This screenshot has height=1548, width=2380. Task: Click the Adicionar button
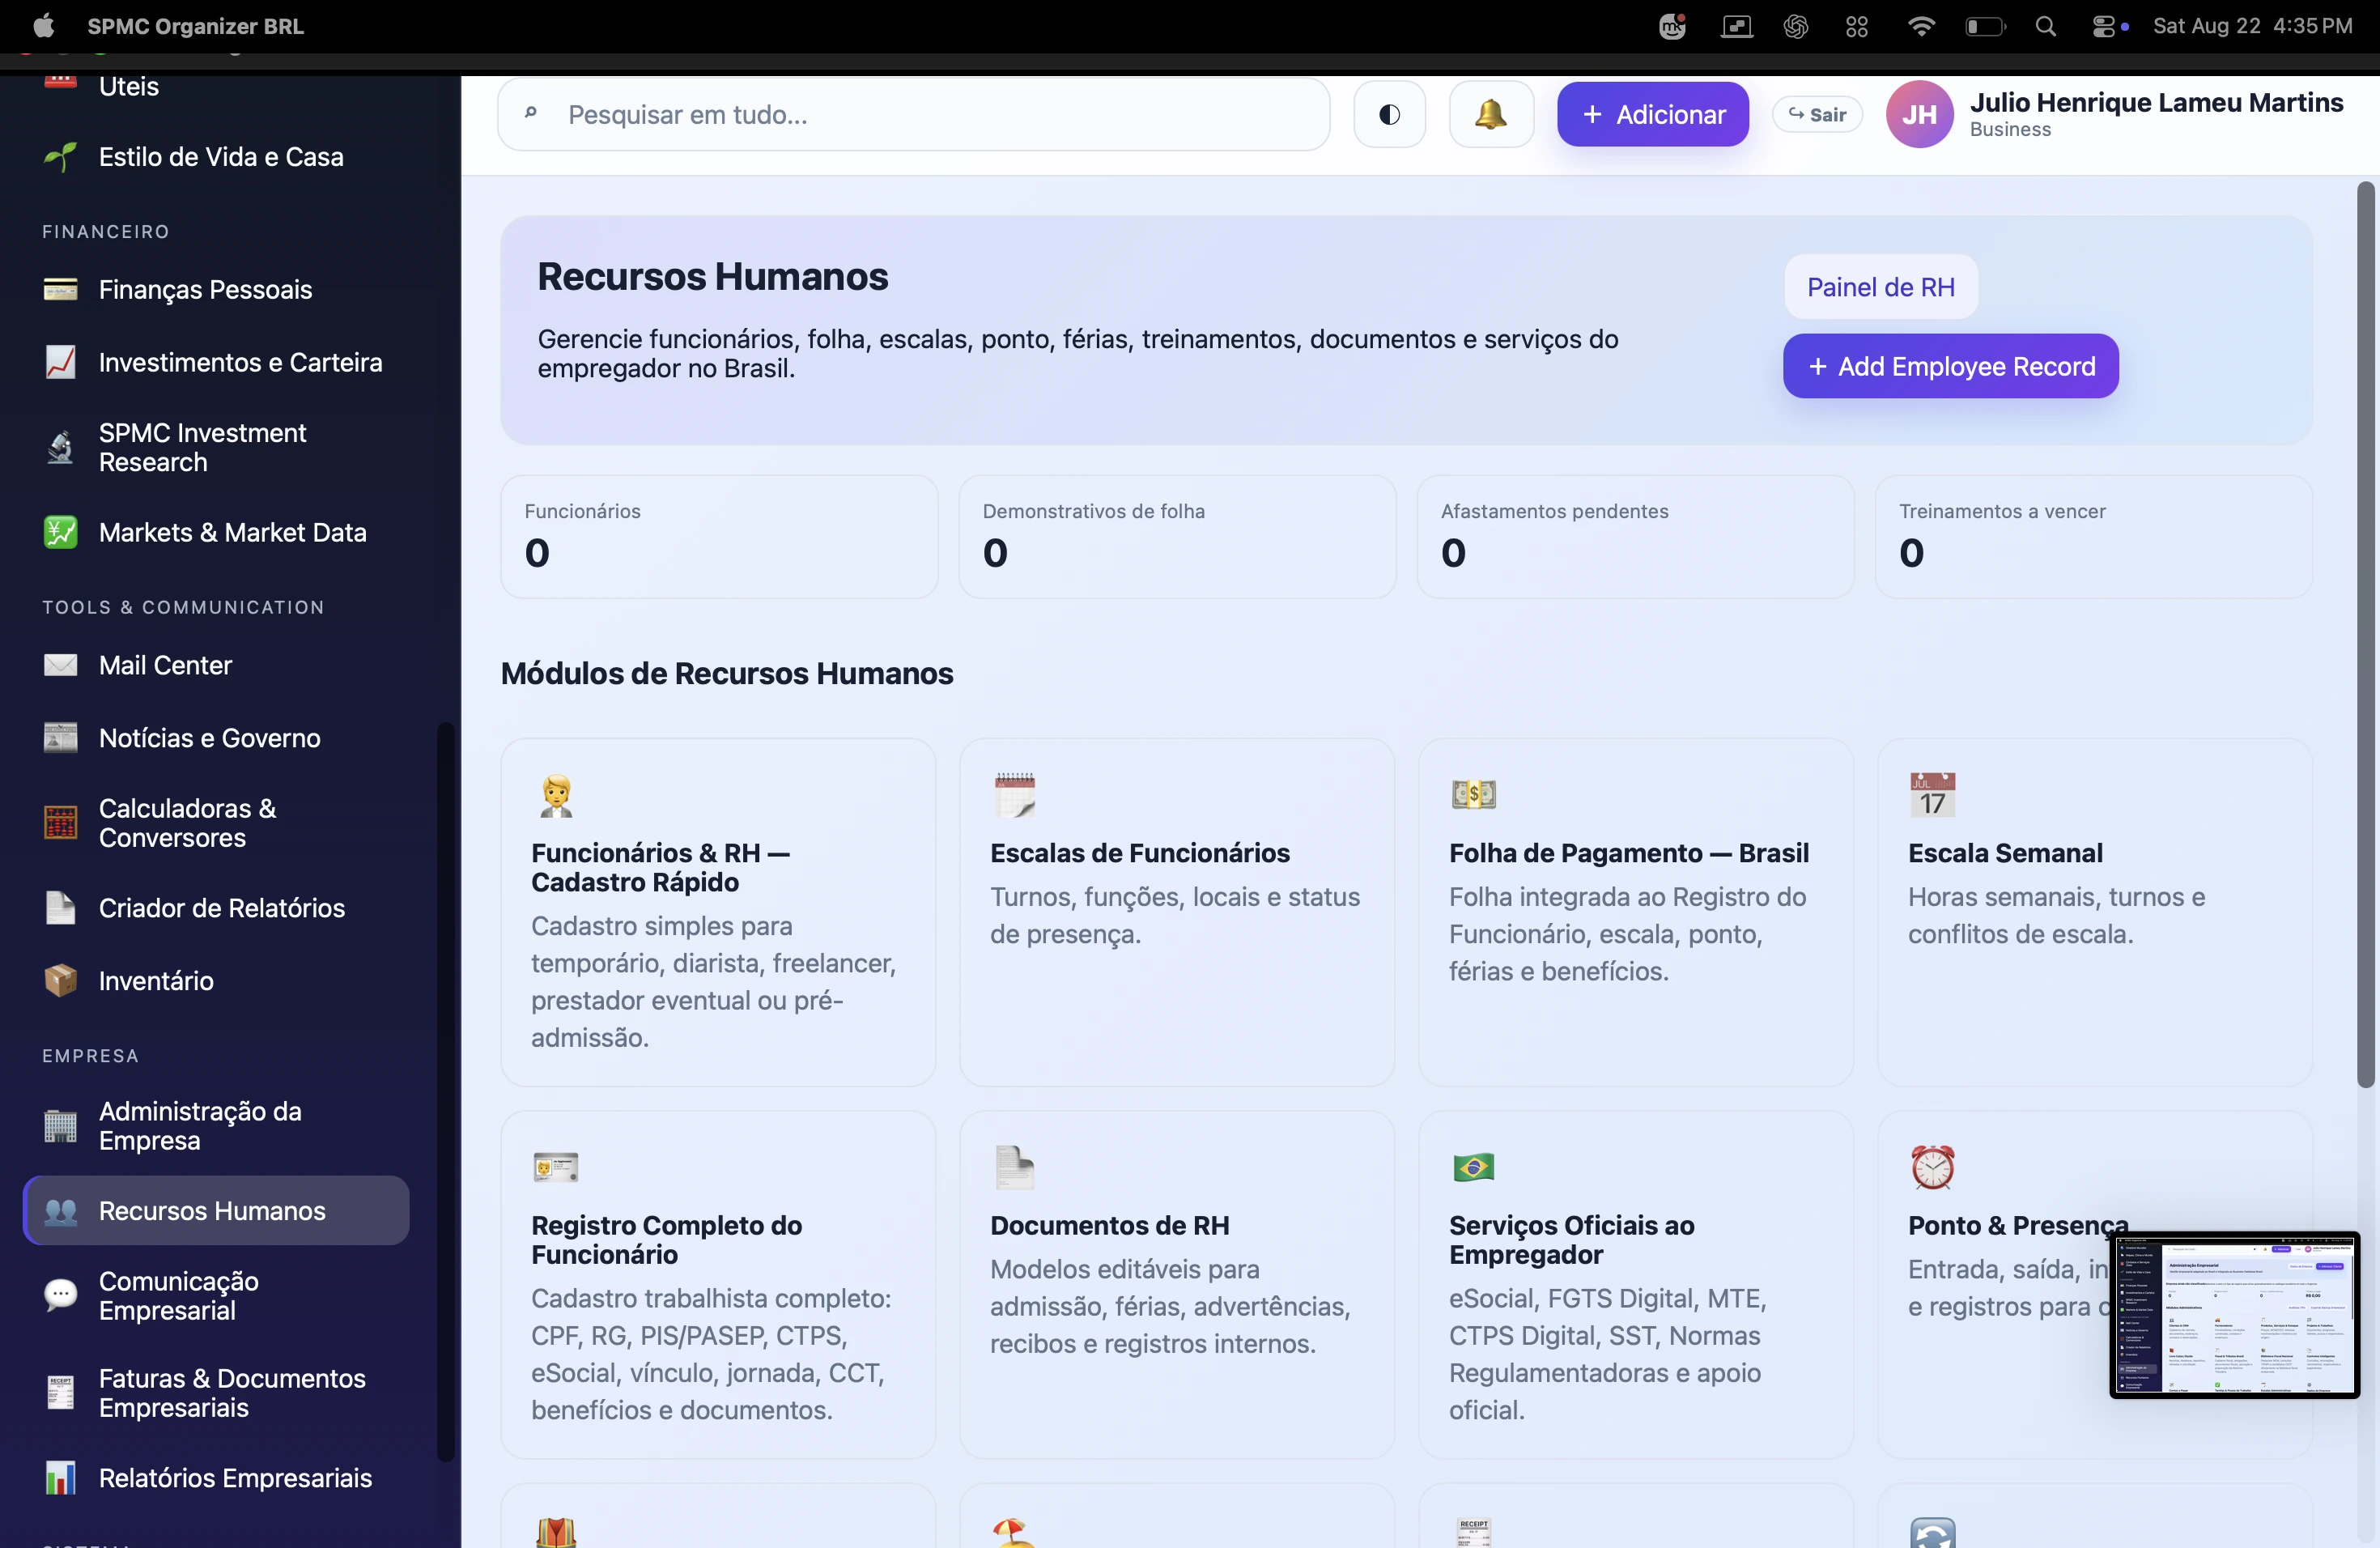tap(1652, 114)
